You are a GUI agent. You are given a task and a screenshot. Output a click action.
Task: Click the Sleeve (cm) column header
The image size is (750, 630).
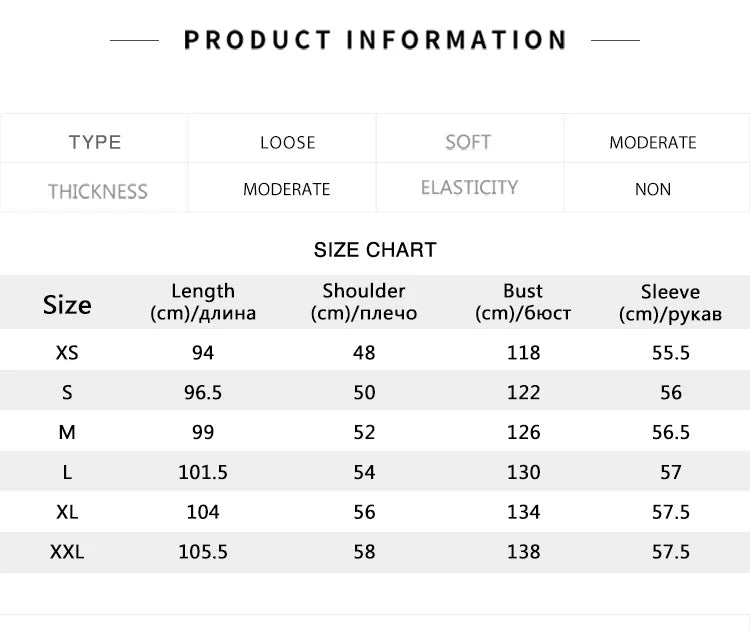[670, 303]
